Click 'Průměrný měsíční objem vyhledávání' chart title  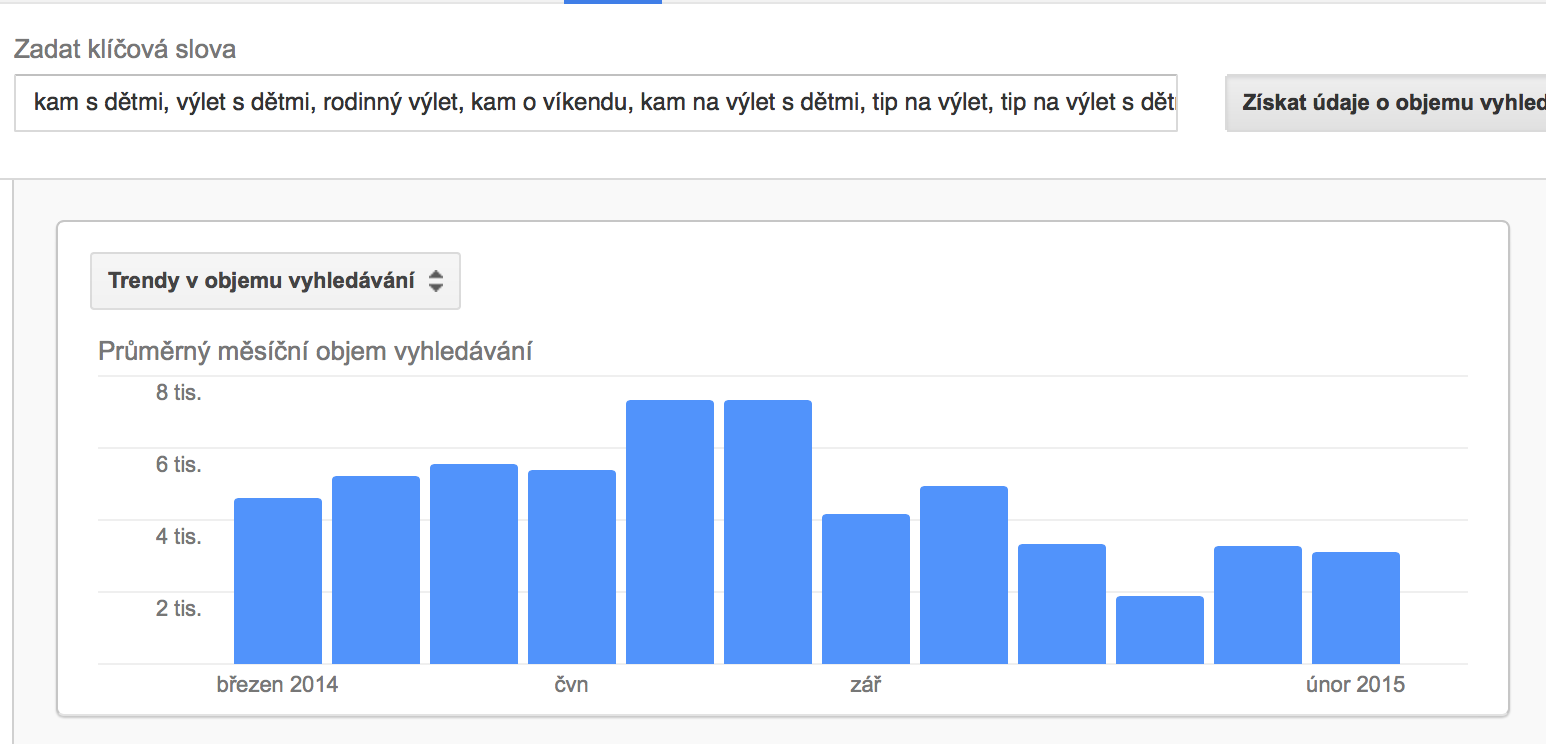(x=315, y=352)
